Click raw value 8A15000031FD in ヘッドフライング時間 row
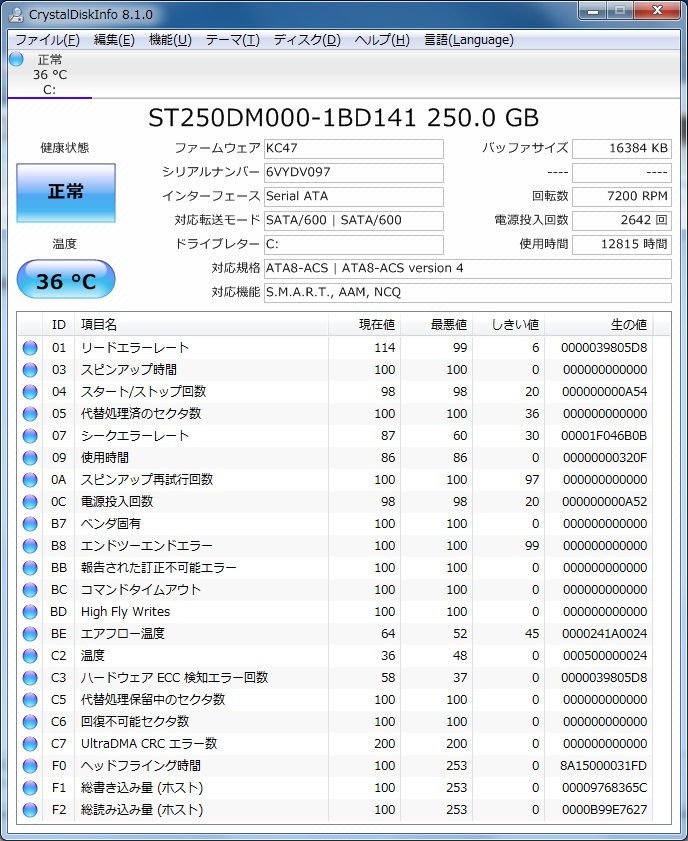 pyautogui.click(x=603, y=765)
